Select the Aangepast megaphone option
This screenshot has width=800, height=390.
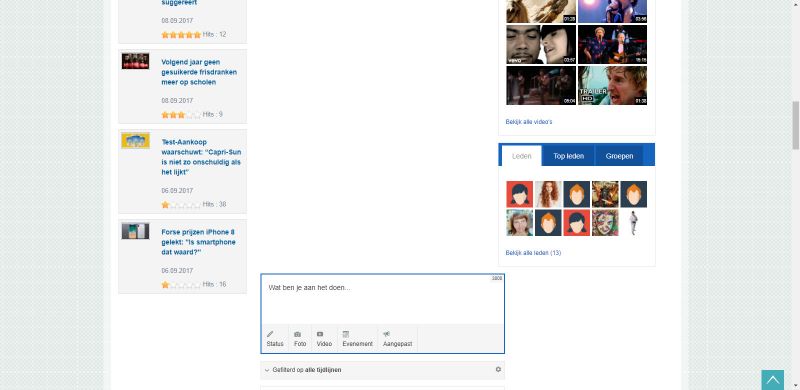[x=397, y=338]
